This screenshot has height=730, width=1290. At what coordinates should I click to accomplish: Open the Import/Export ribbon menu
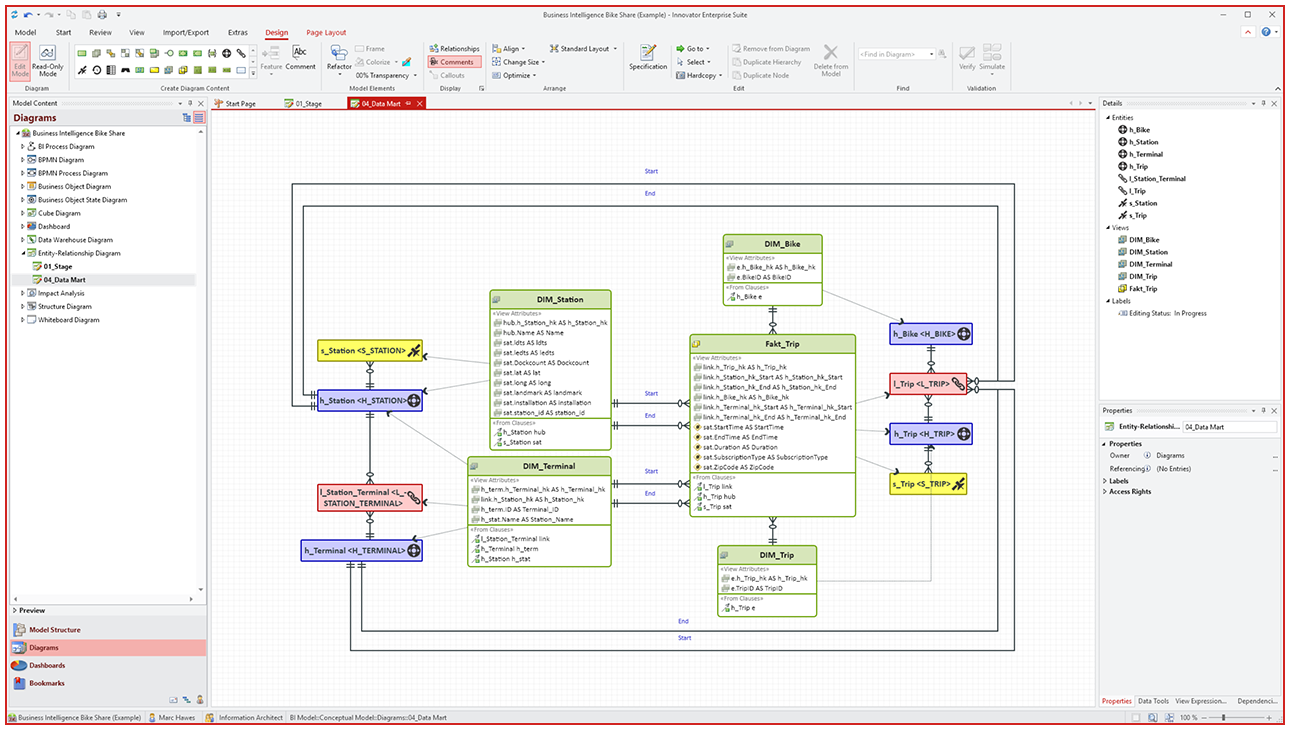(x=186, y=32)
